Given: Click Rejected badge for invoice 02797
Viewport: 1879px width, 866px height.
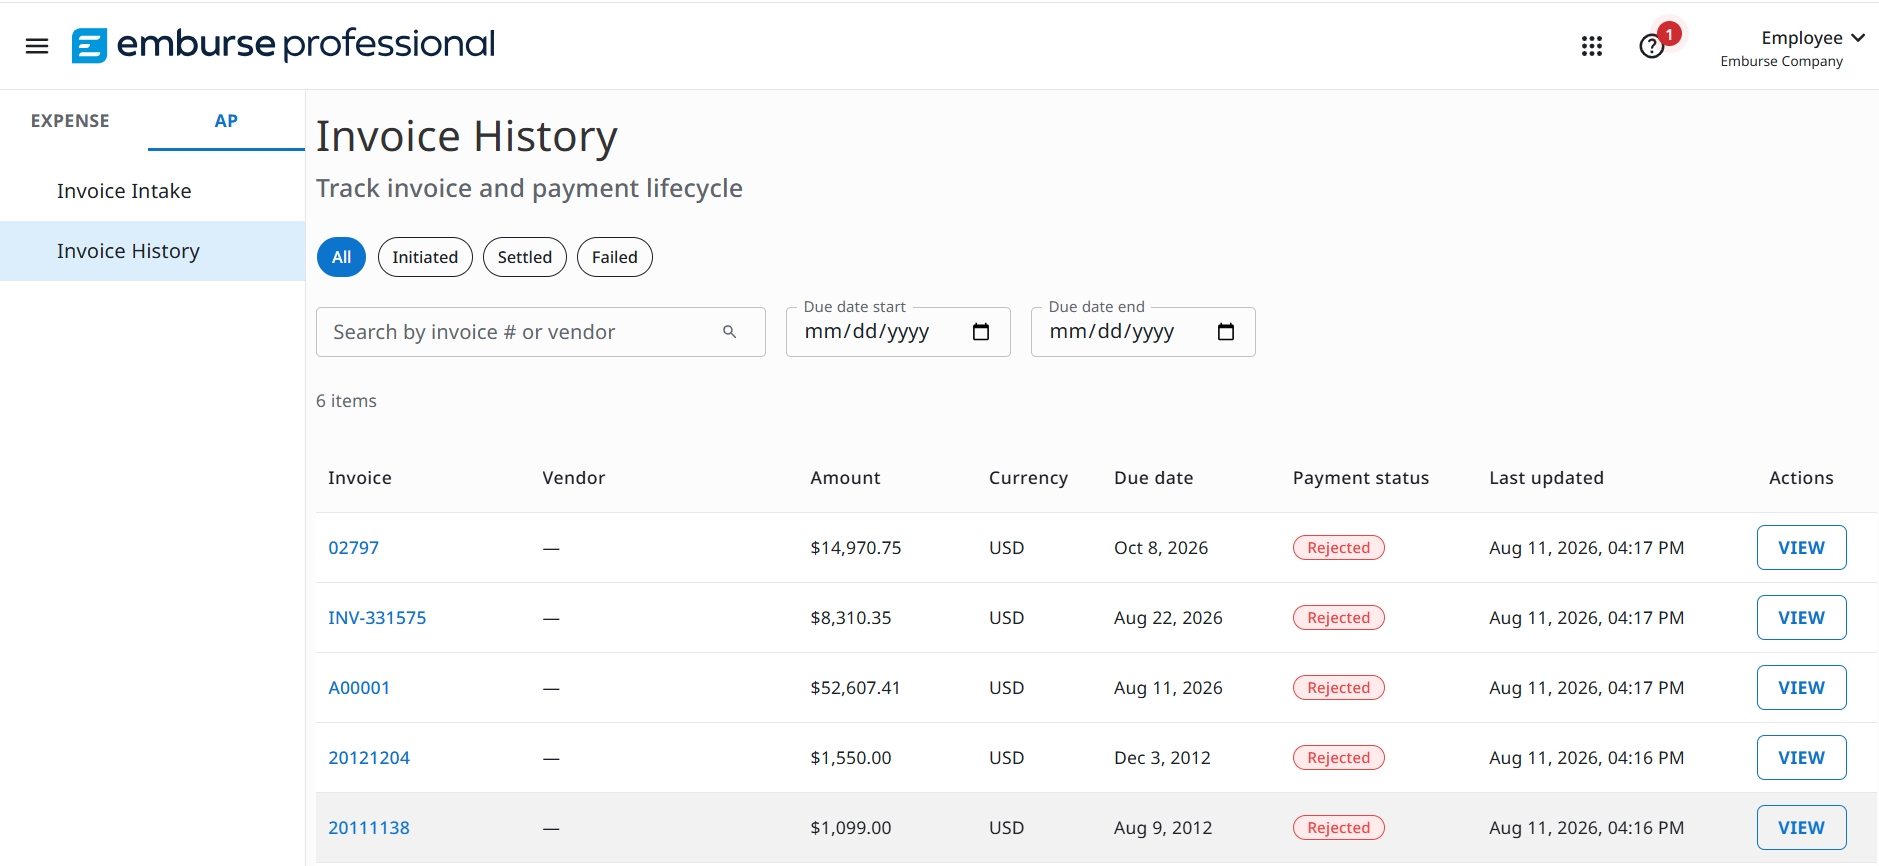Looking at the screenshot, I should click(x=1339, y=548).
